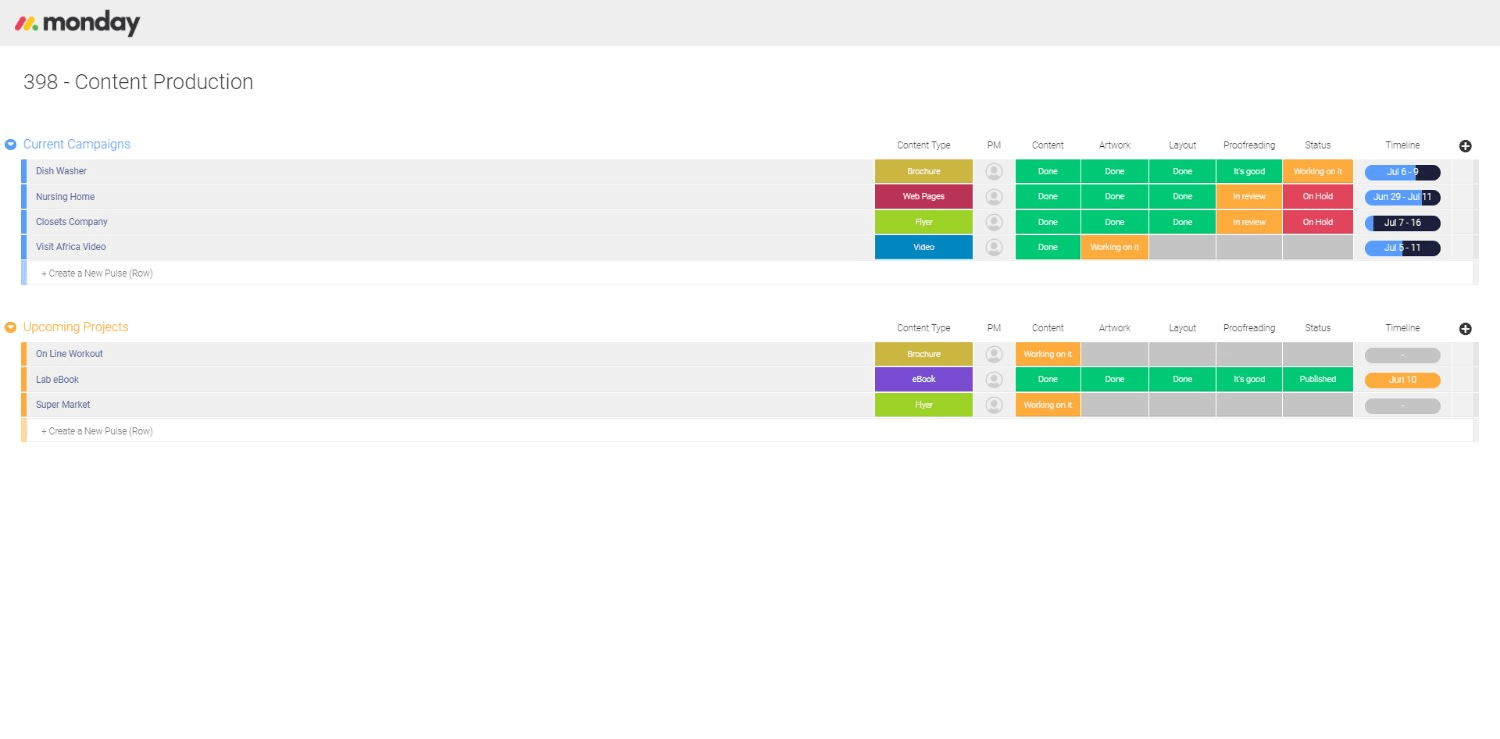This screenshot has height=739, width=1500.
Task: Open Super Market content Working on it
Action: coord(1048,405)
